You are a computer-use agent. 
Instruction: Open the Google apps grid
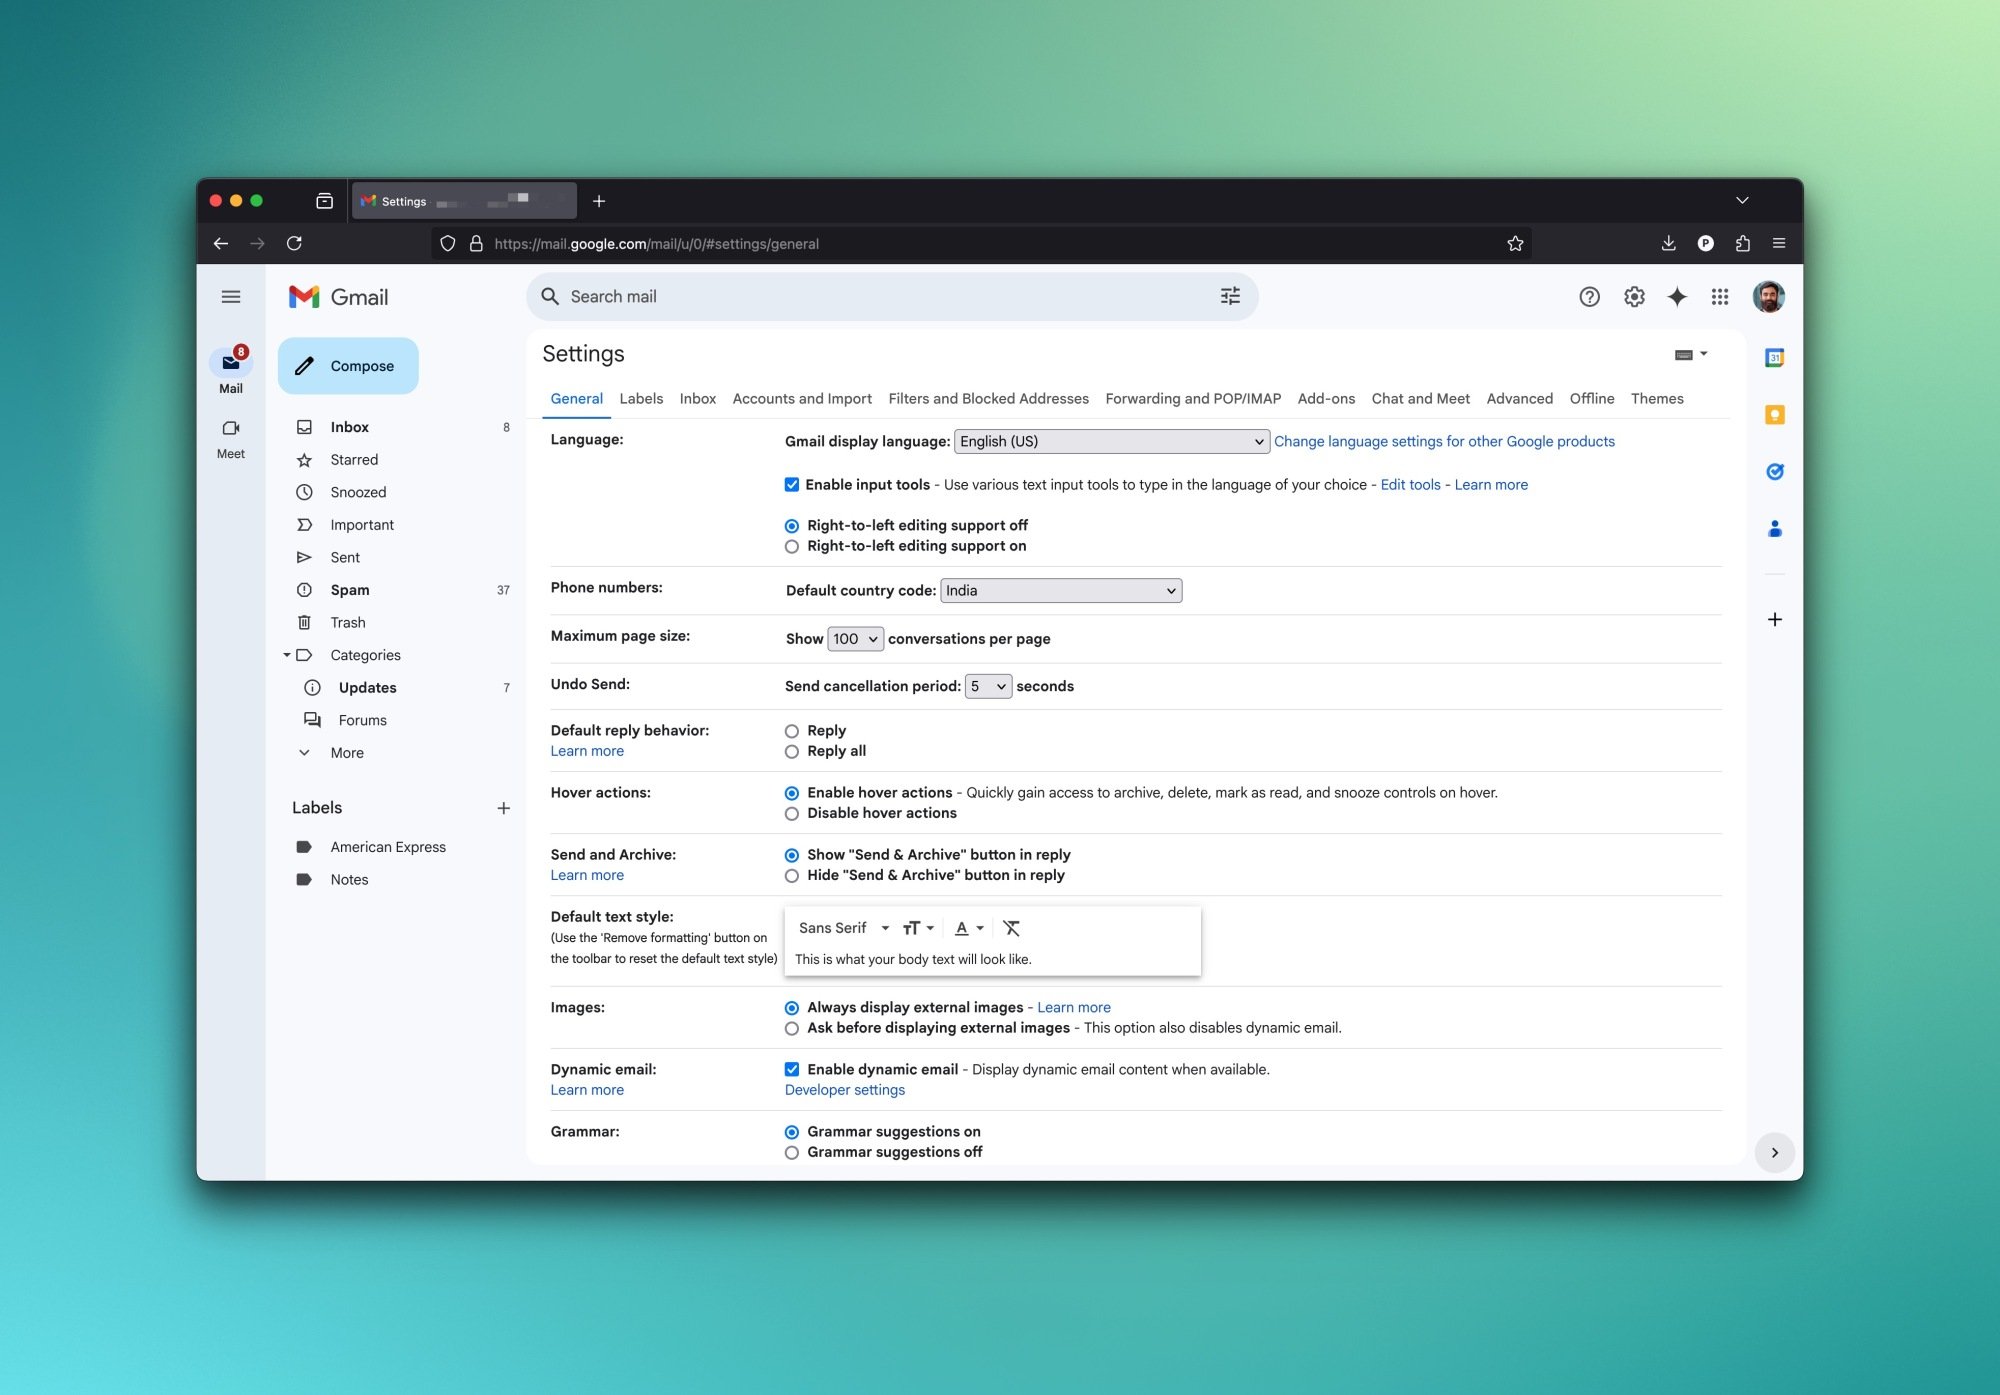[x=1720, y=297]
